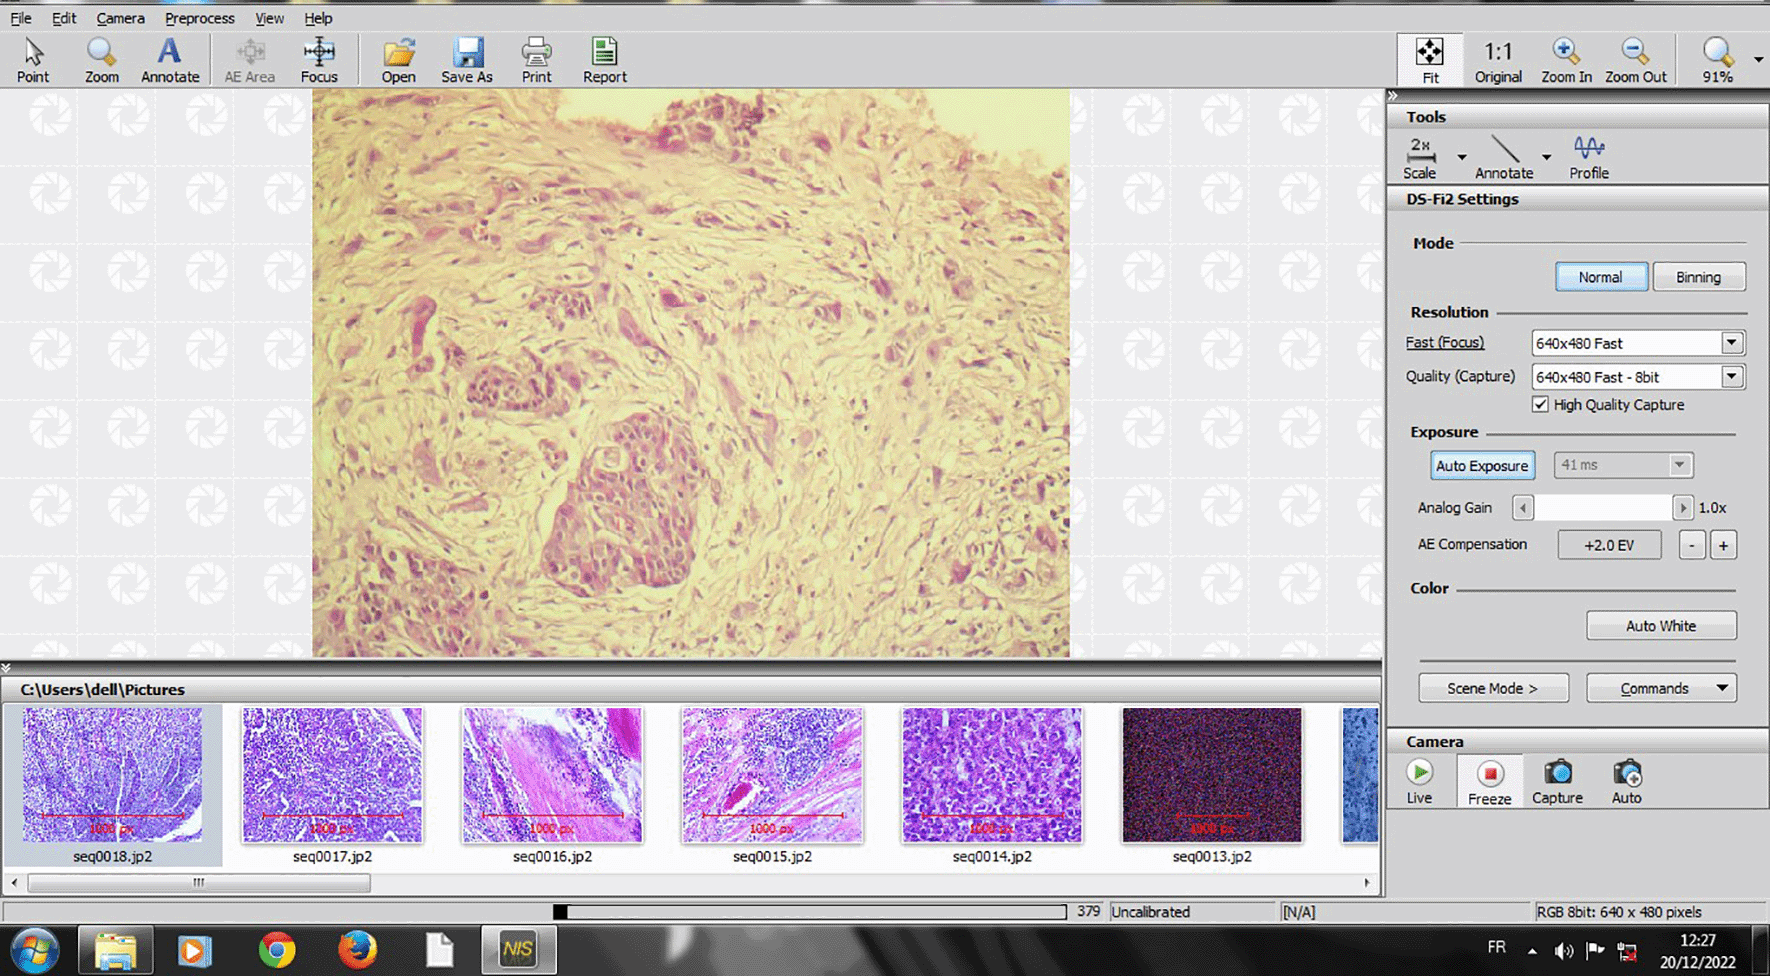This screenshot has width=1770, height=976.
Task: Uncheck High Quality Capture checkbox
Action: pyautogui.click(x=1540, y=404)
